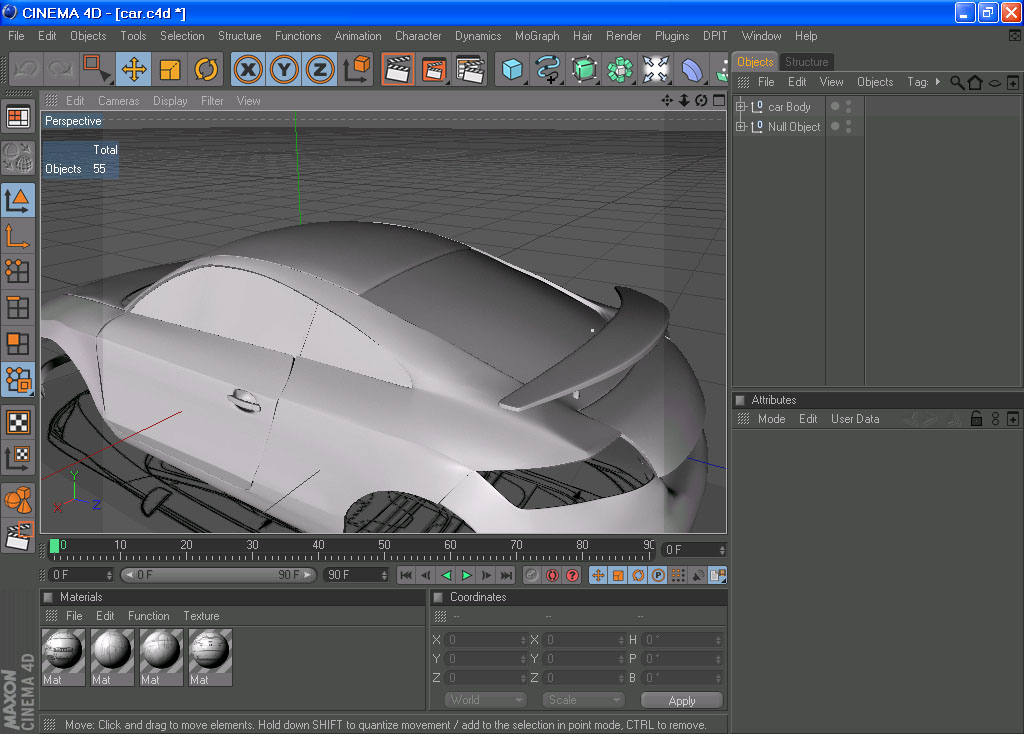Switch to Polygons mode in left palette

pyautogui.click(x=18, y=343)
